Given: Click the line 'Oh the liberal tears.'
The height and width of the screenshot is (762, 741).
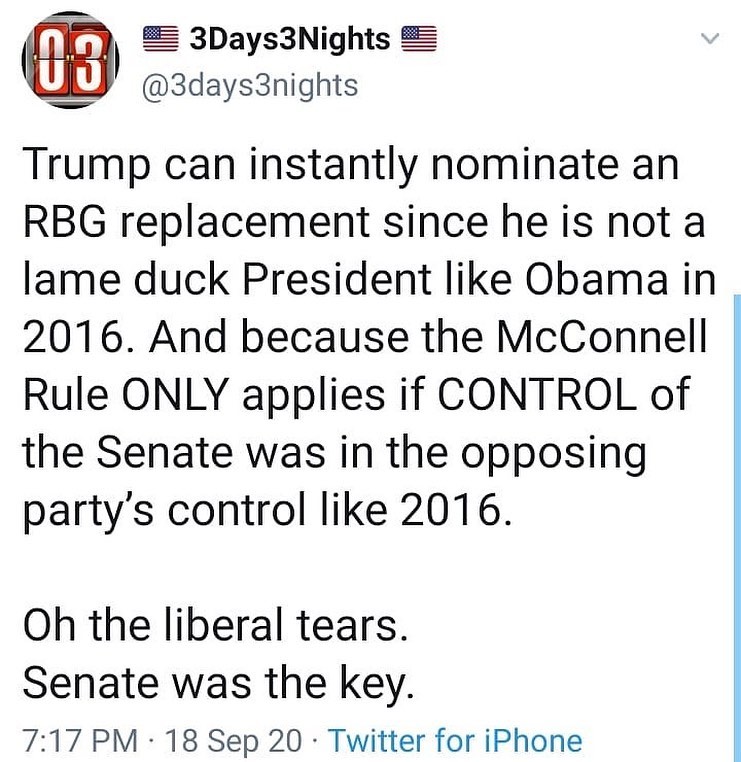Looking at the screenshot, I should click(x=215, y=624).
